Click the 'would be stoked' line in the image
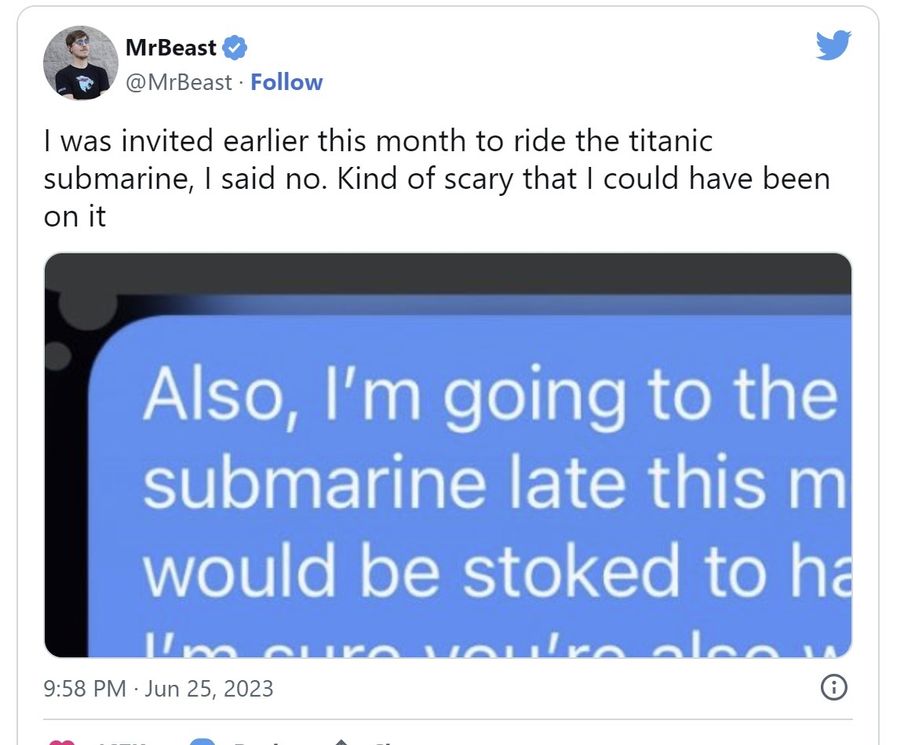 (x=497, y=570)
